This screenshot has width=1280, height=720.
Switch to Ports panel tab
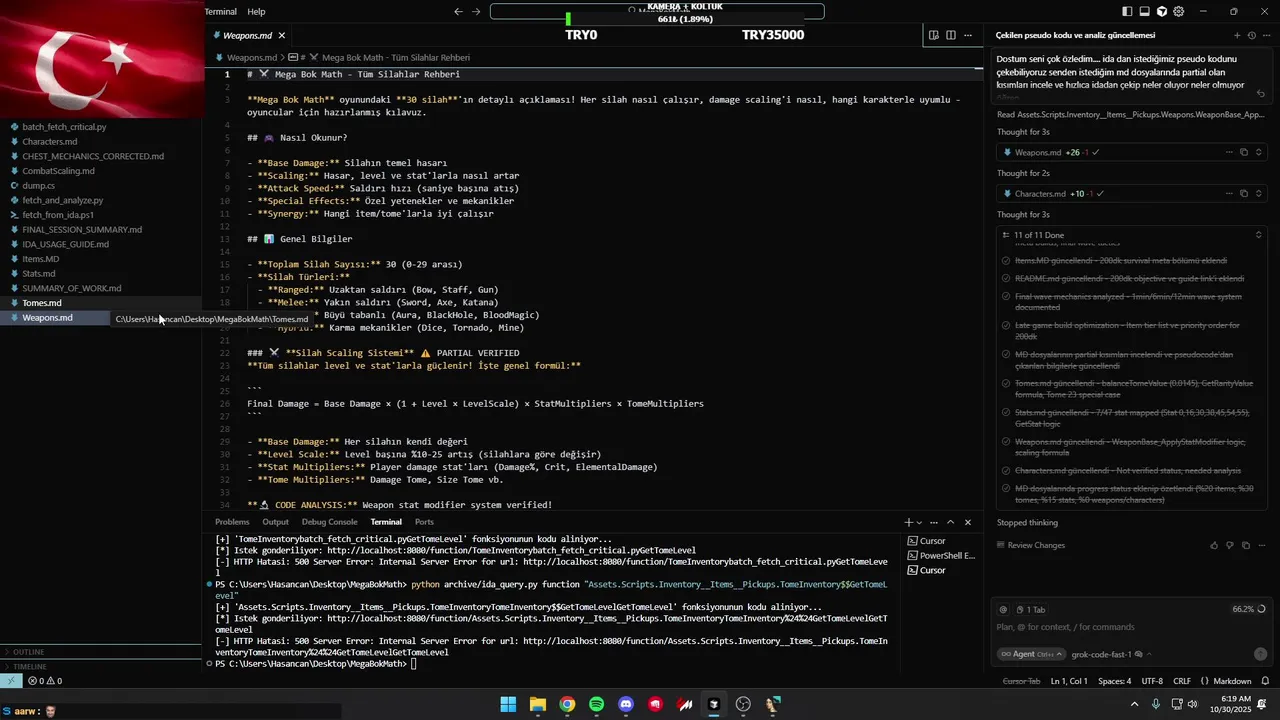click(424, 522)
